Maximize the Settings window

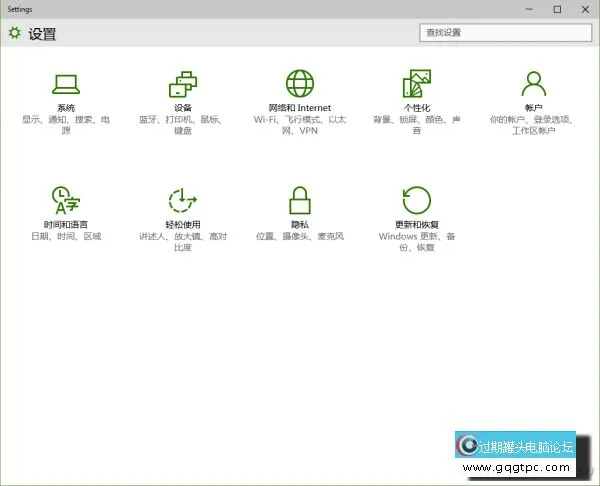(557, 9)
